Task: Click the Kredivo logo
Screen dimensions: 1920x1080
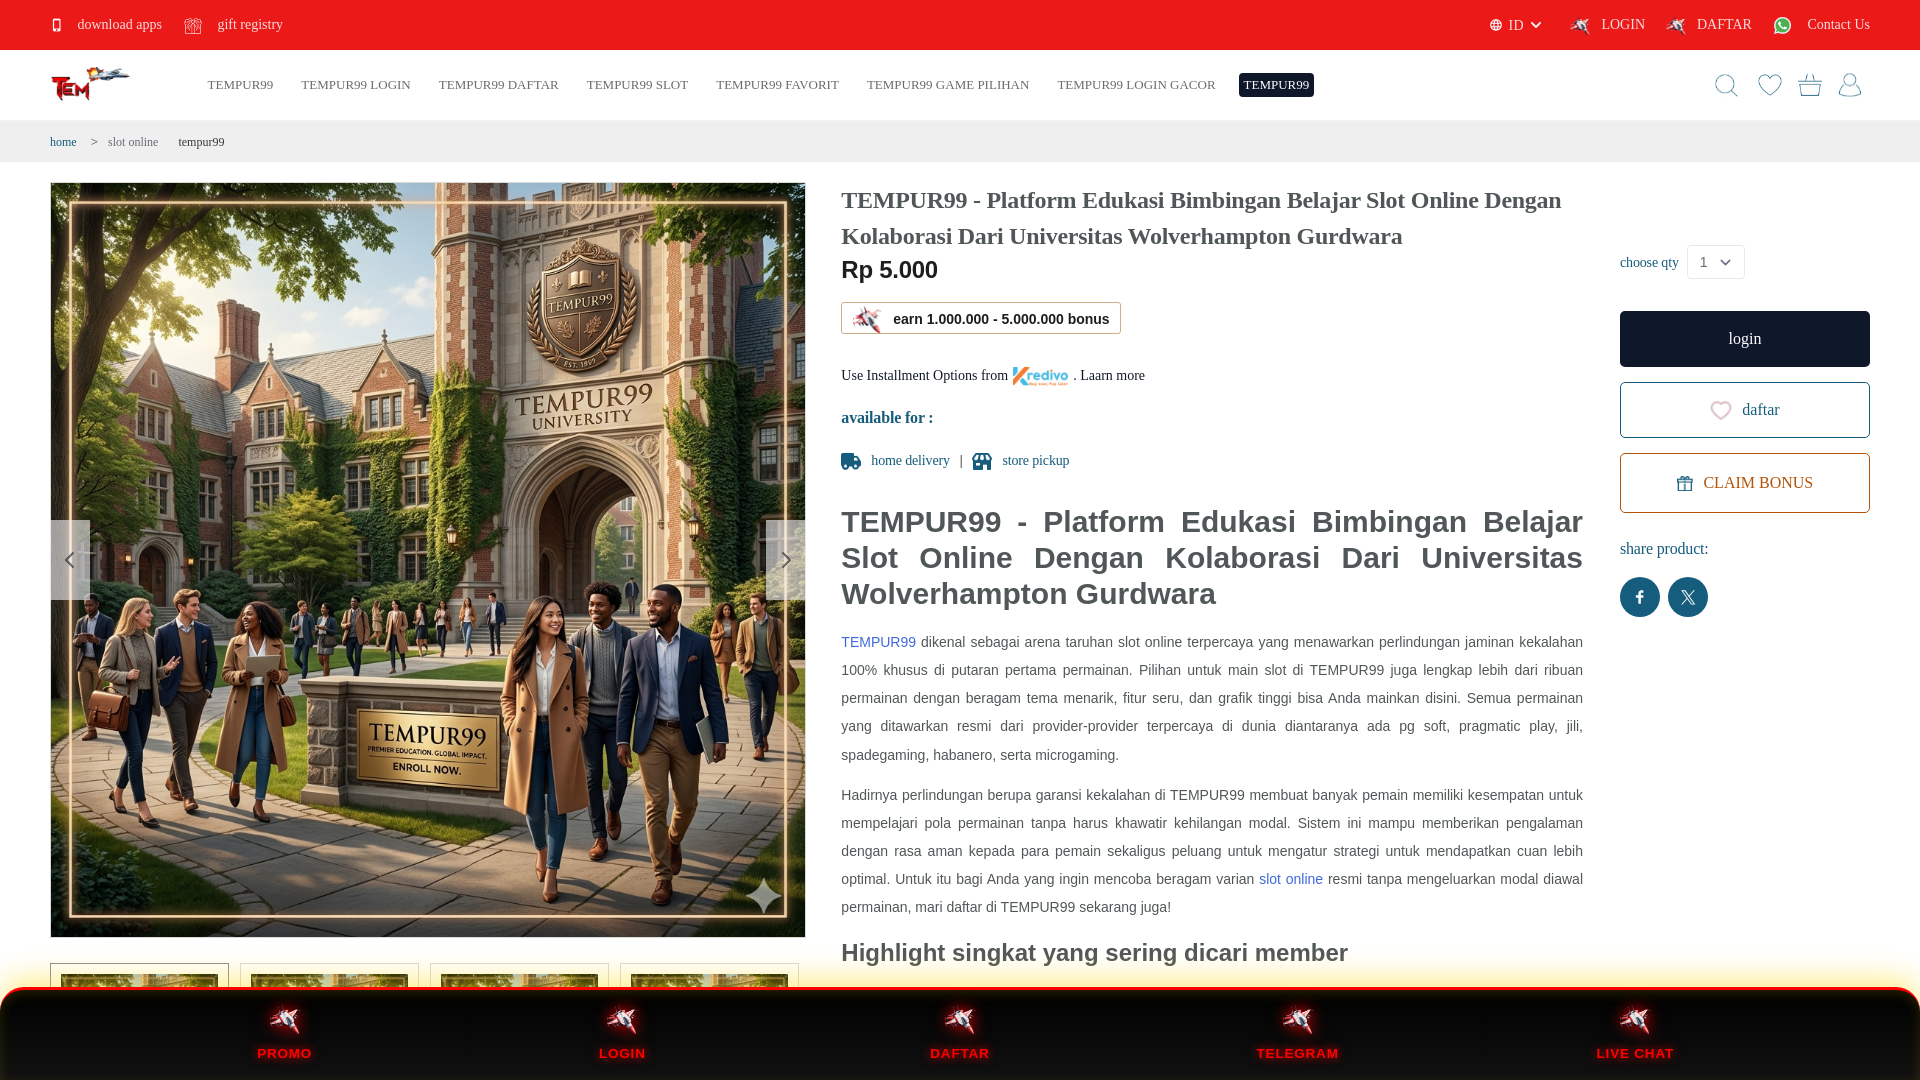Action: pyautogui.click(x=1040, y=376)
